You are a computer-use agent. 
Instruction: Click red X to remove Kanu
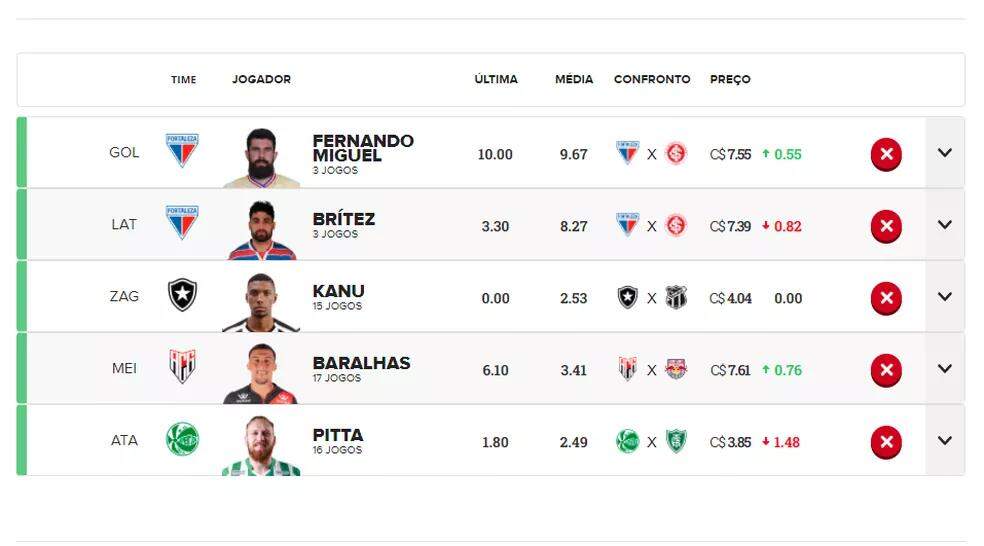886,298
